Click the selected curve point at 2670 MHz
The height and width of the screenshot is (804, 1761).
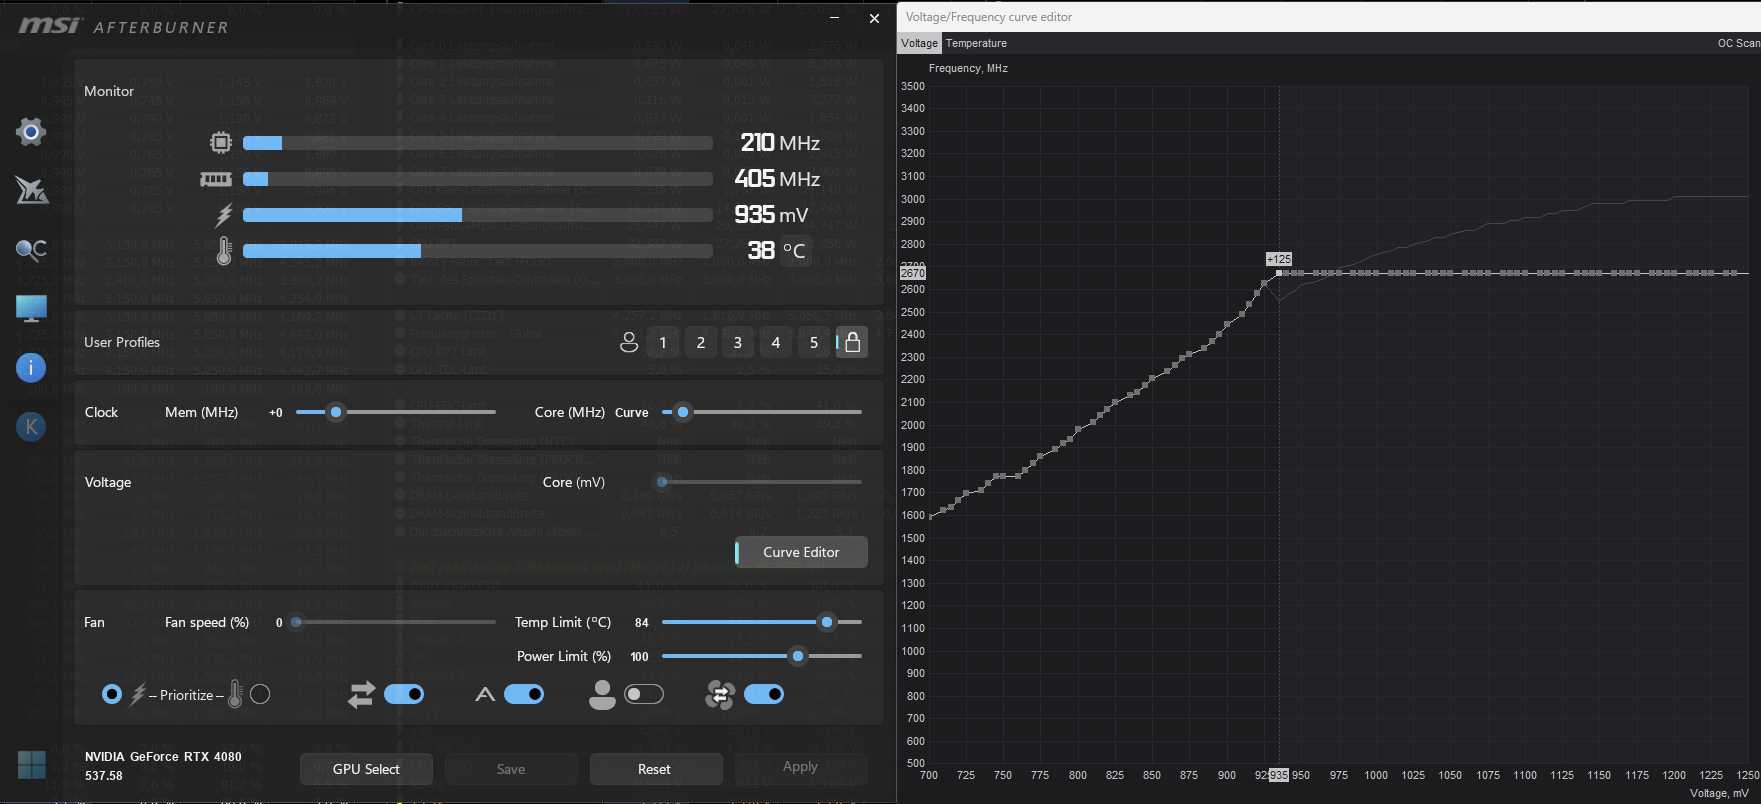tap(1279, 273)
